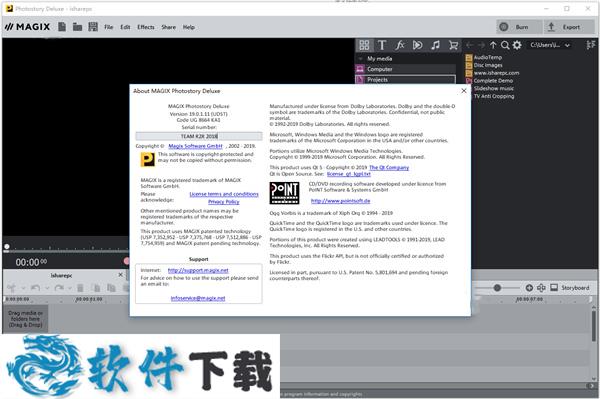This screenshot has height=399, width=600.
Task: Open the store shopping cart tab
Action: pos(453,45)
